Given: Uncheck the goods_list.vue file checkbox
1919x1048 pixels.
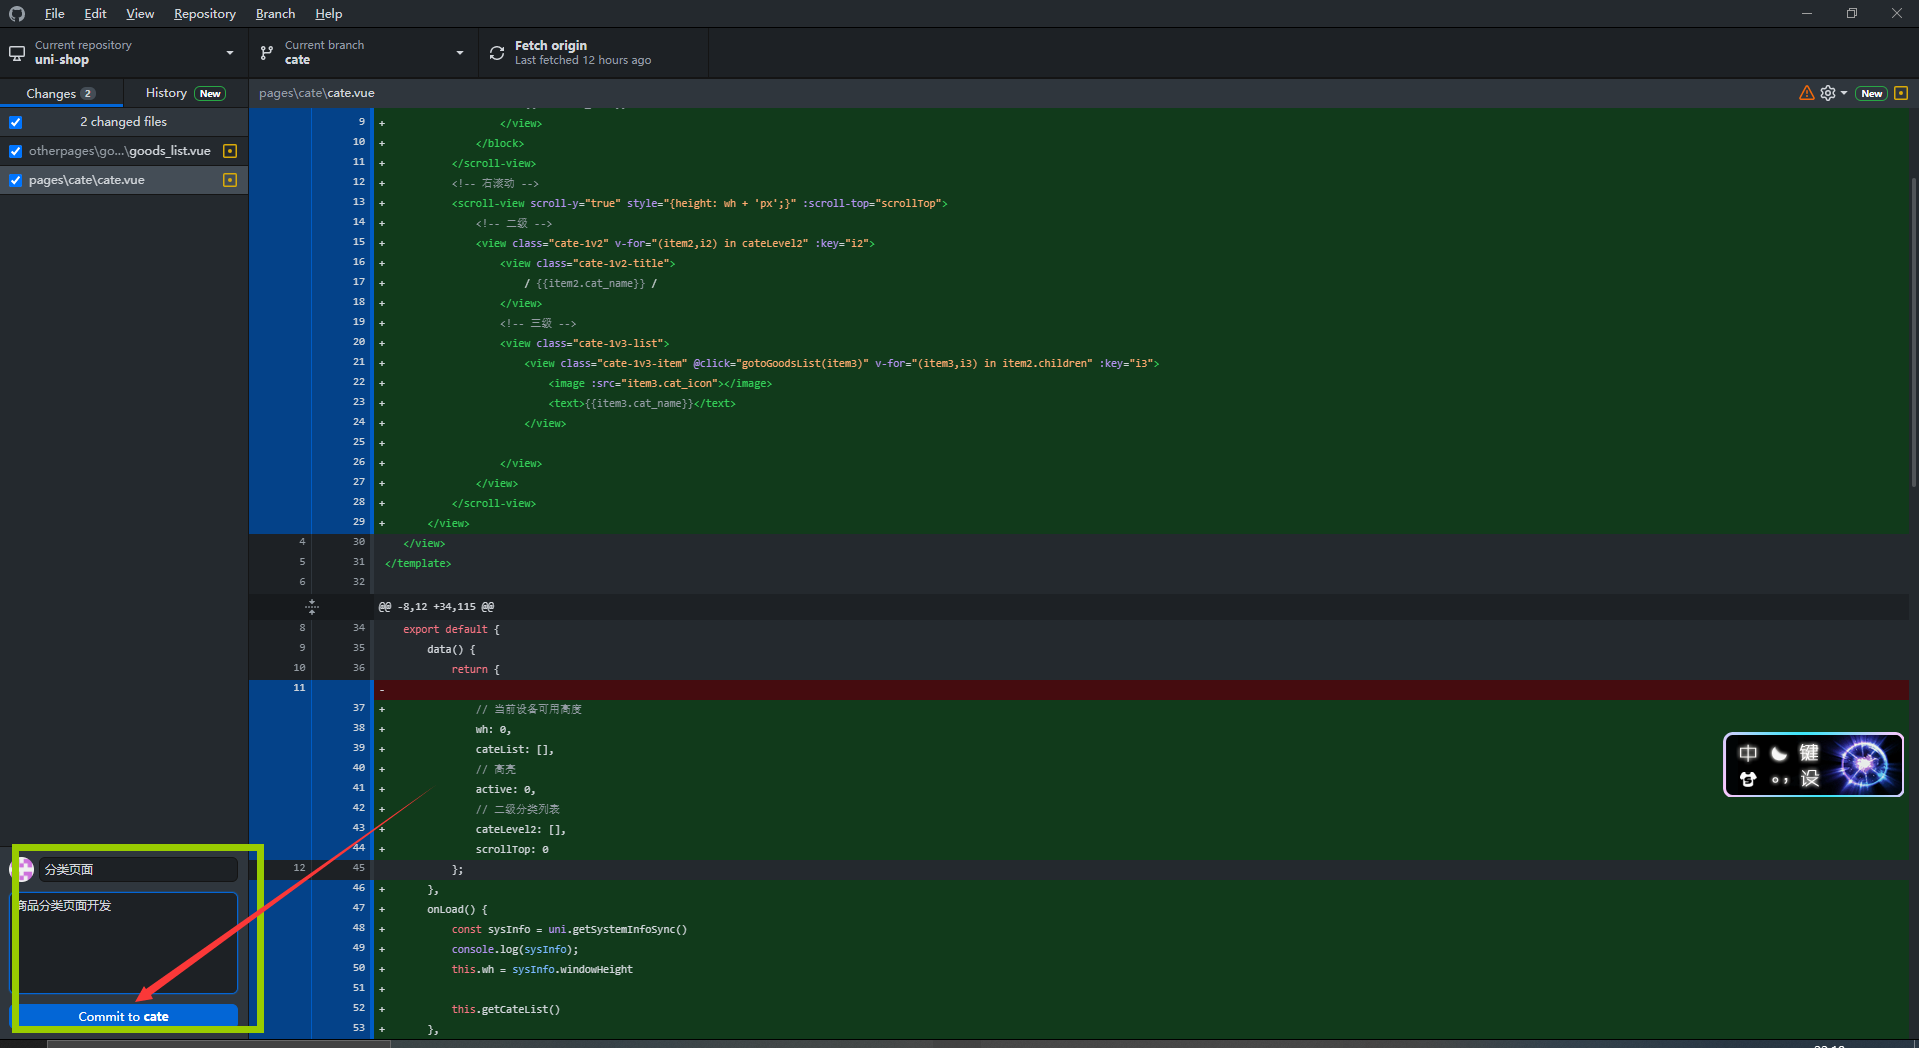Looking at the screenshot, I should (x=16, y=151).
